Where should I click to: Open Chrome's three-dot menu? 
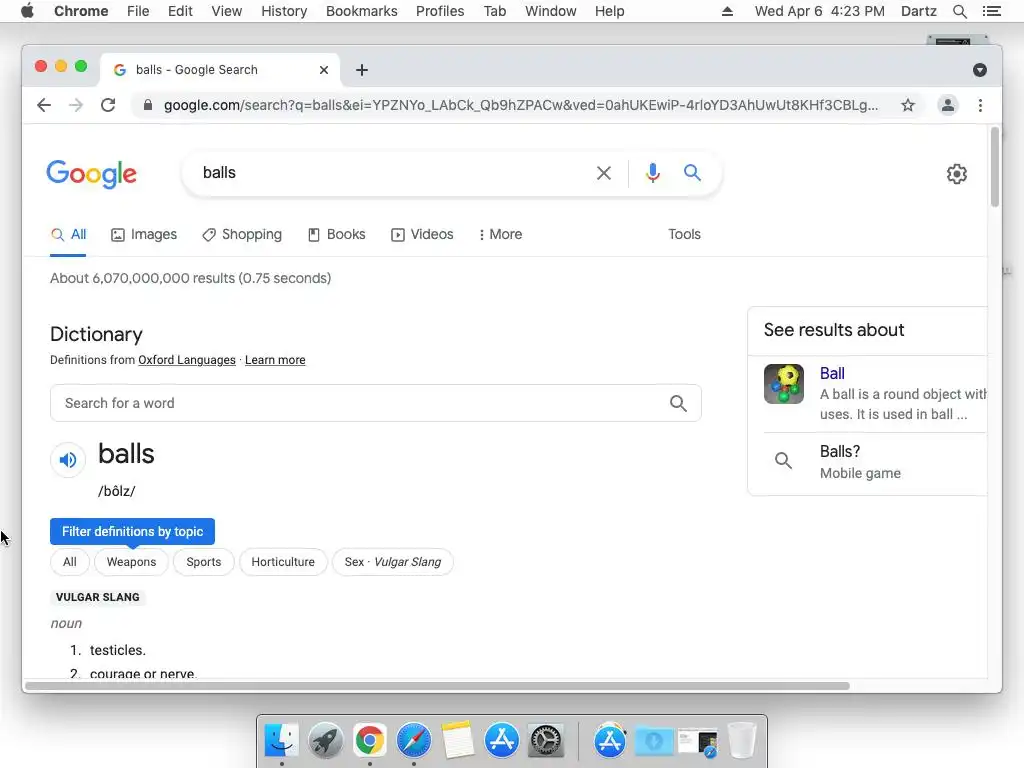(x=980, y=105)
